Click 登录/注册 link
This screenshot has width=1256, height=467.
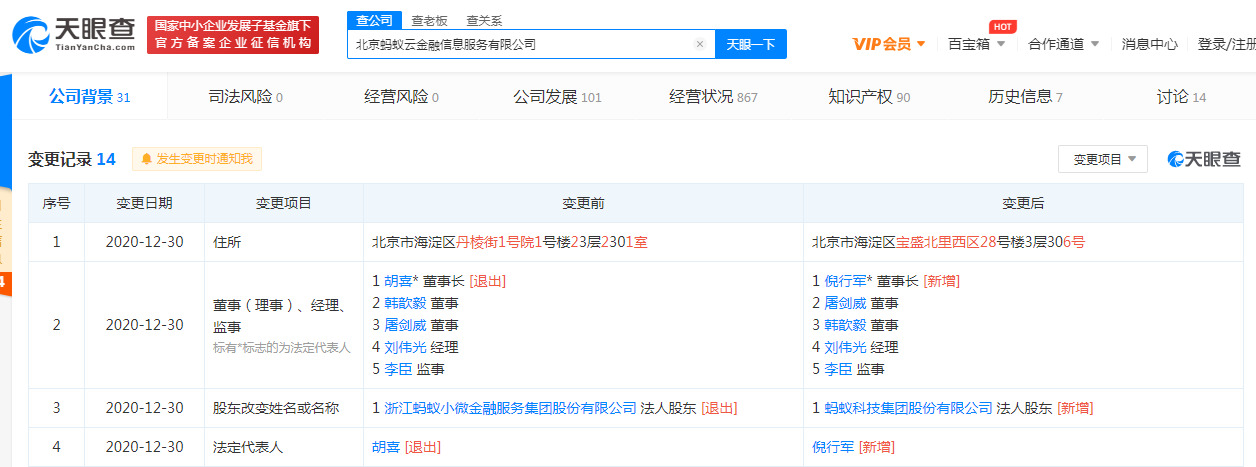point(1226,44)
